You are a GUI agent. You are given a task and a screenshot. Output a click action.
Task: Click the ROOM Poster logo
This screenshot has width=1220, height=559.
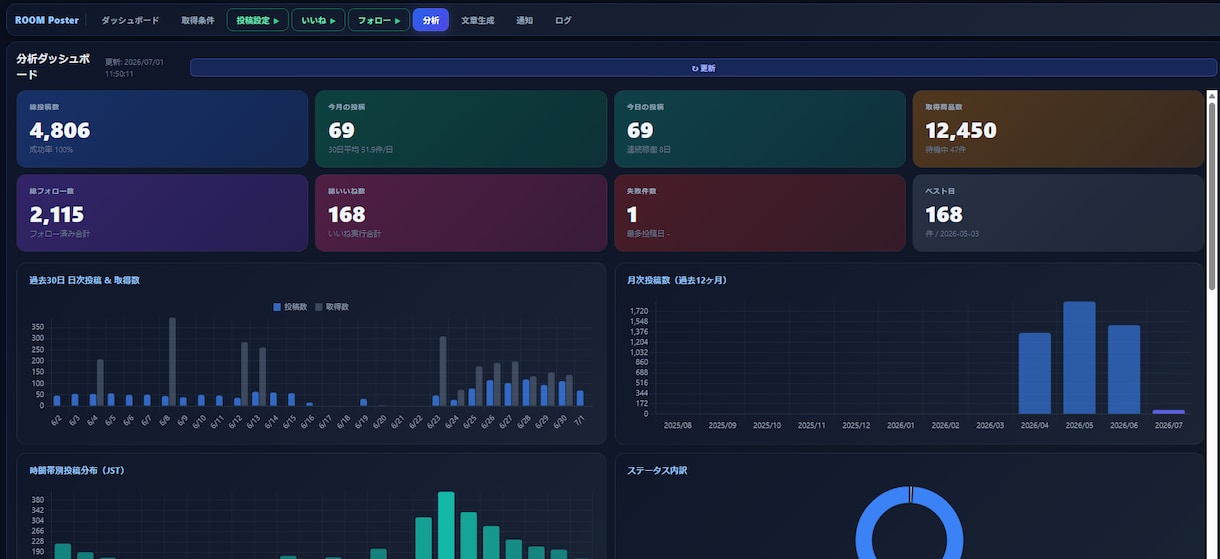pos(47,20)
